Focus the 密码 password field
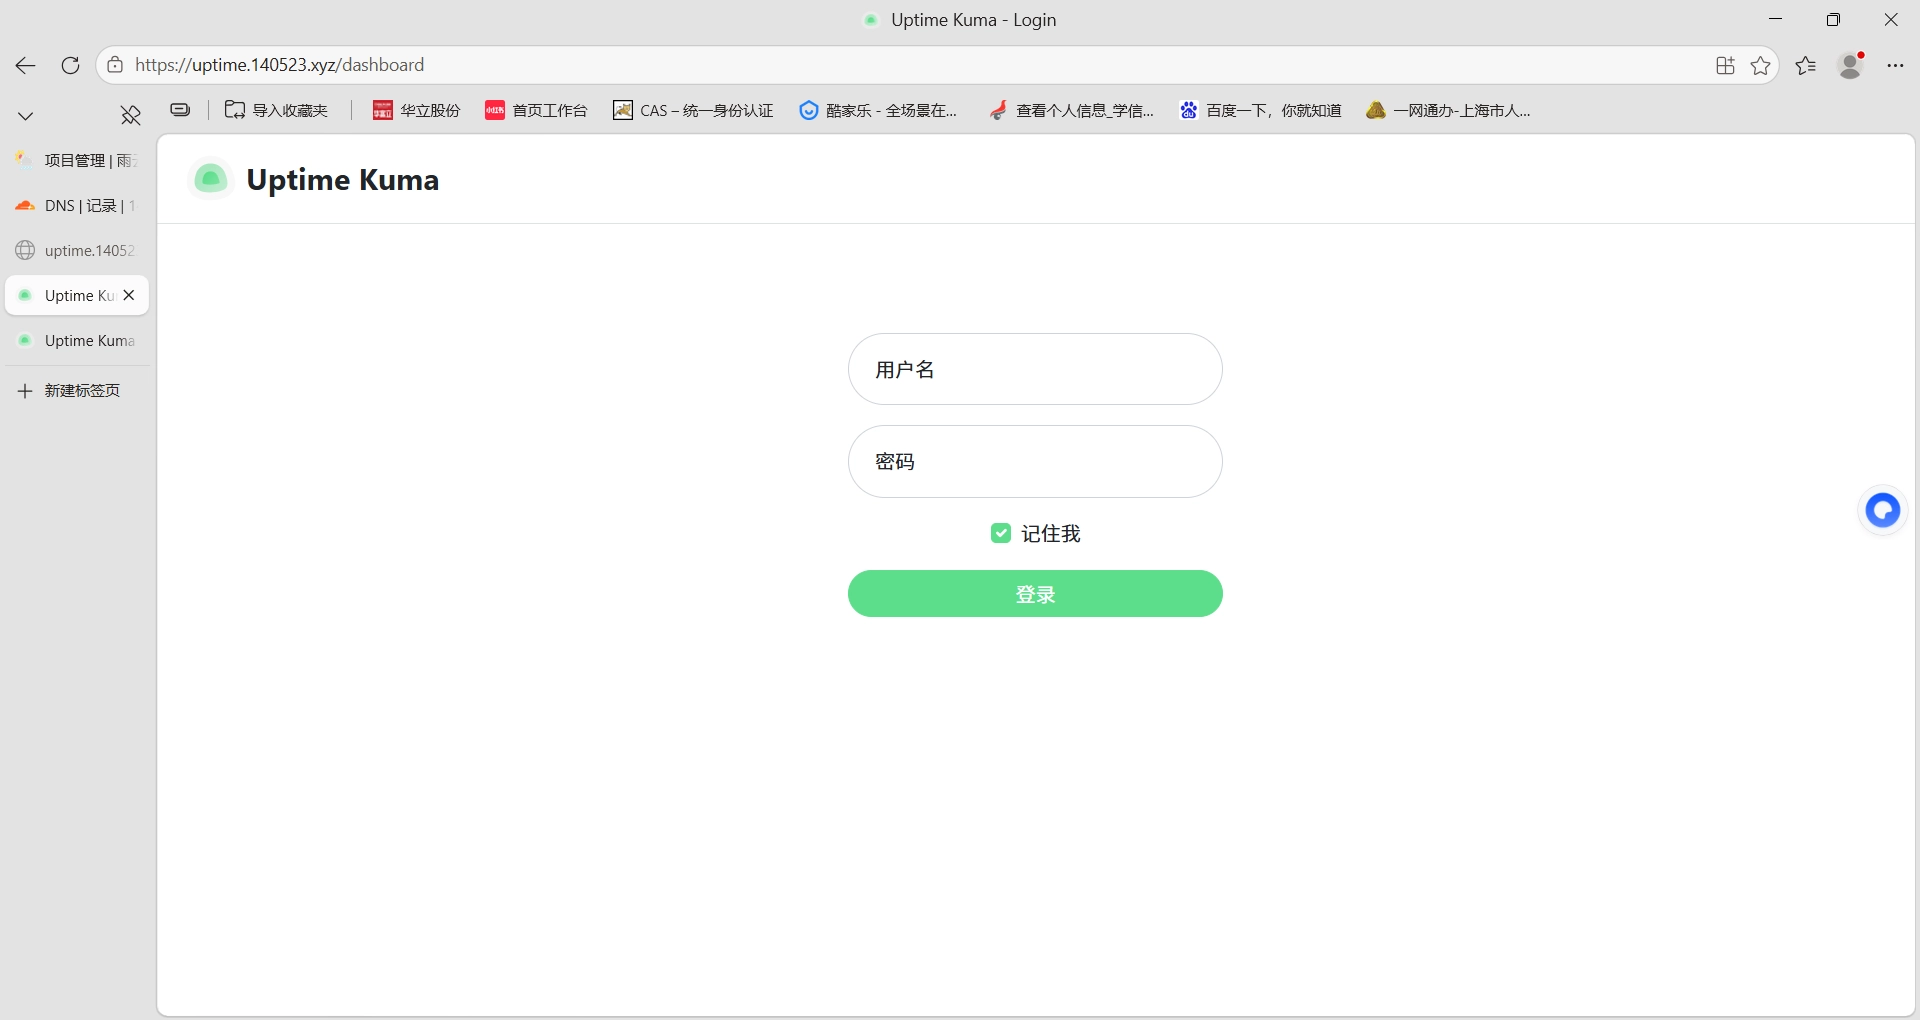Viewport: 1920px width, 1020px height. (x=1035, y=461)
